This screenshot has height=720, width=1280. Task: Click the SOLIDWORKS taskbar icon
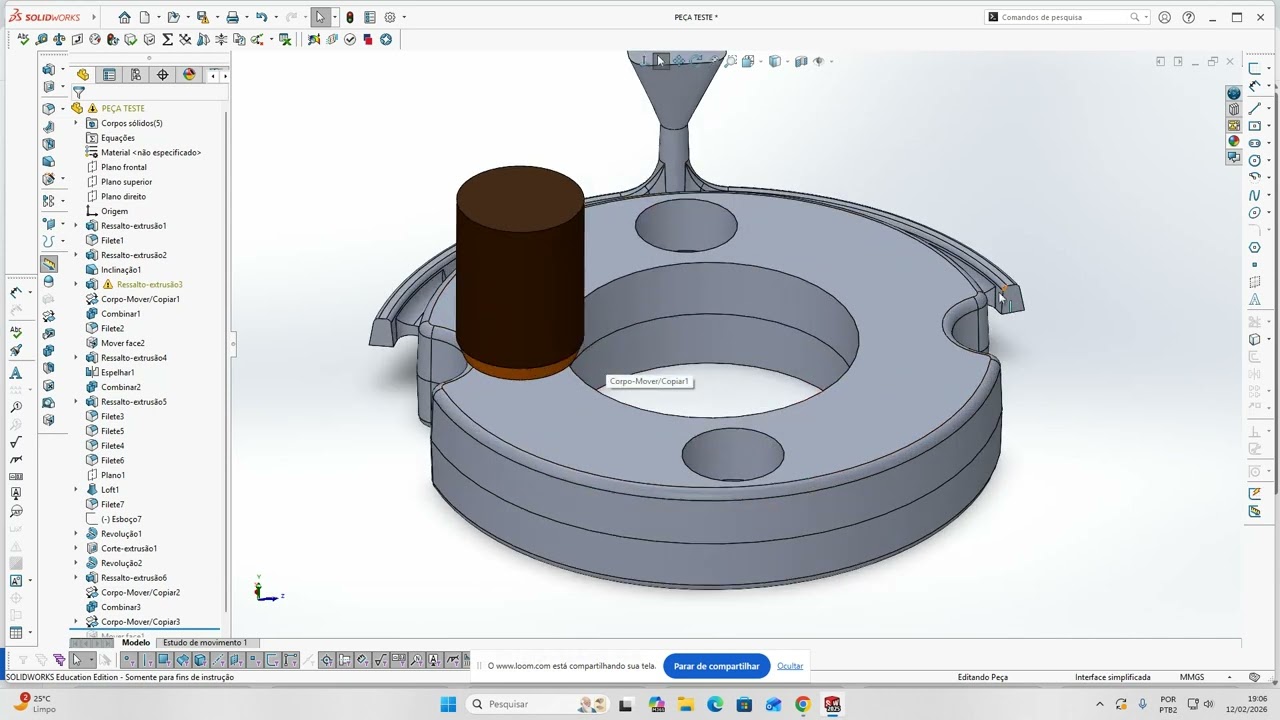832,704
